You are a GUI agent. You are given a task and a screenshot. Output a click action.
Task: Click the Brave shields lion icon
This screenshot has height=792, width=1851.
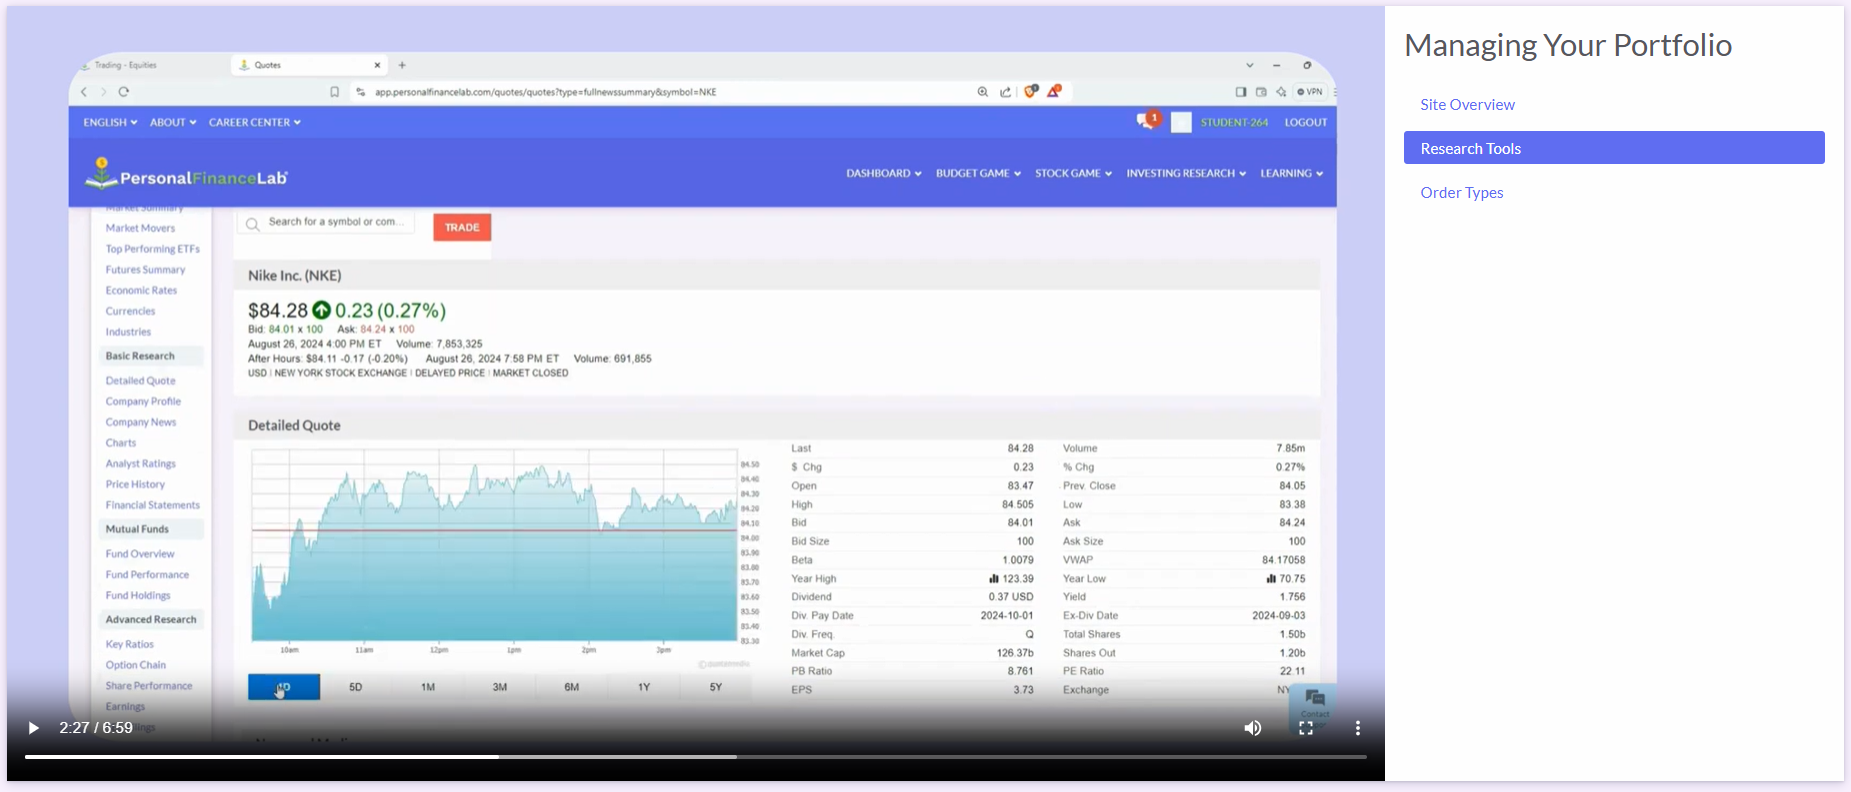pyautogui.click(x=1031, y=91)
